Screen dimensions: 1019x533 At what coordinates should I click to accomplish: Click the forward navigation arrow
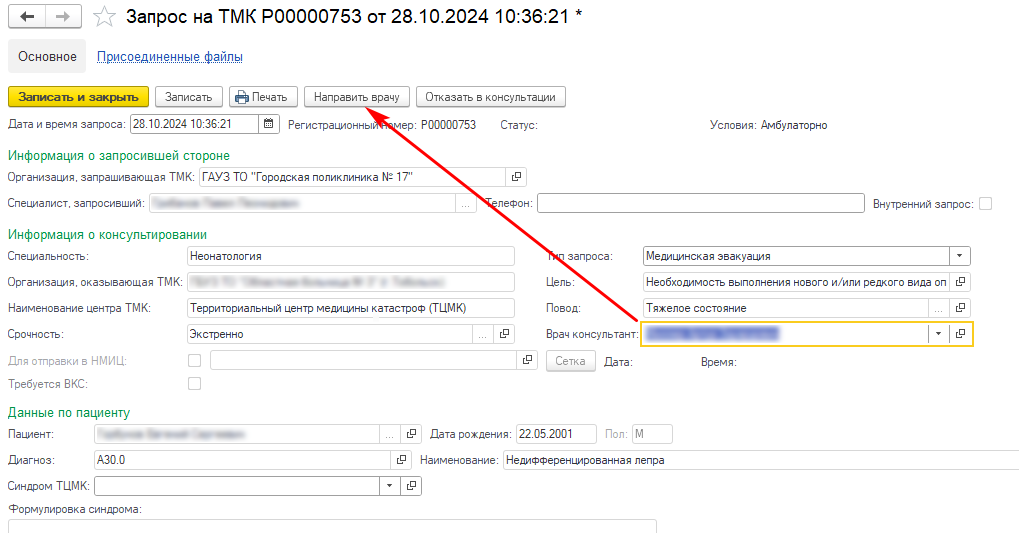point(63,17)
